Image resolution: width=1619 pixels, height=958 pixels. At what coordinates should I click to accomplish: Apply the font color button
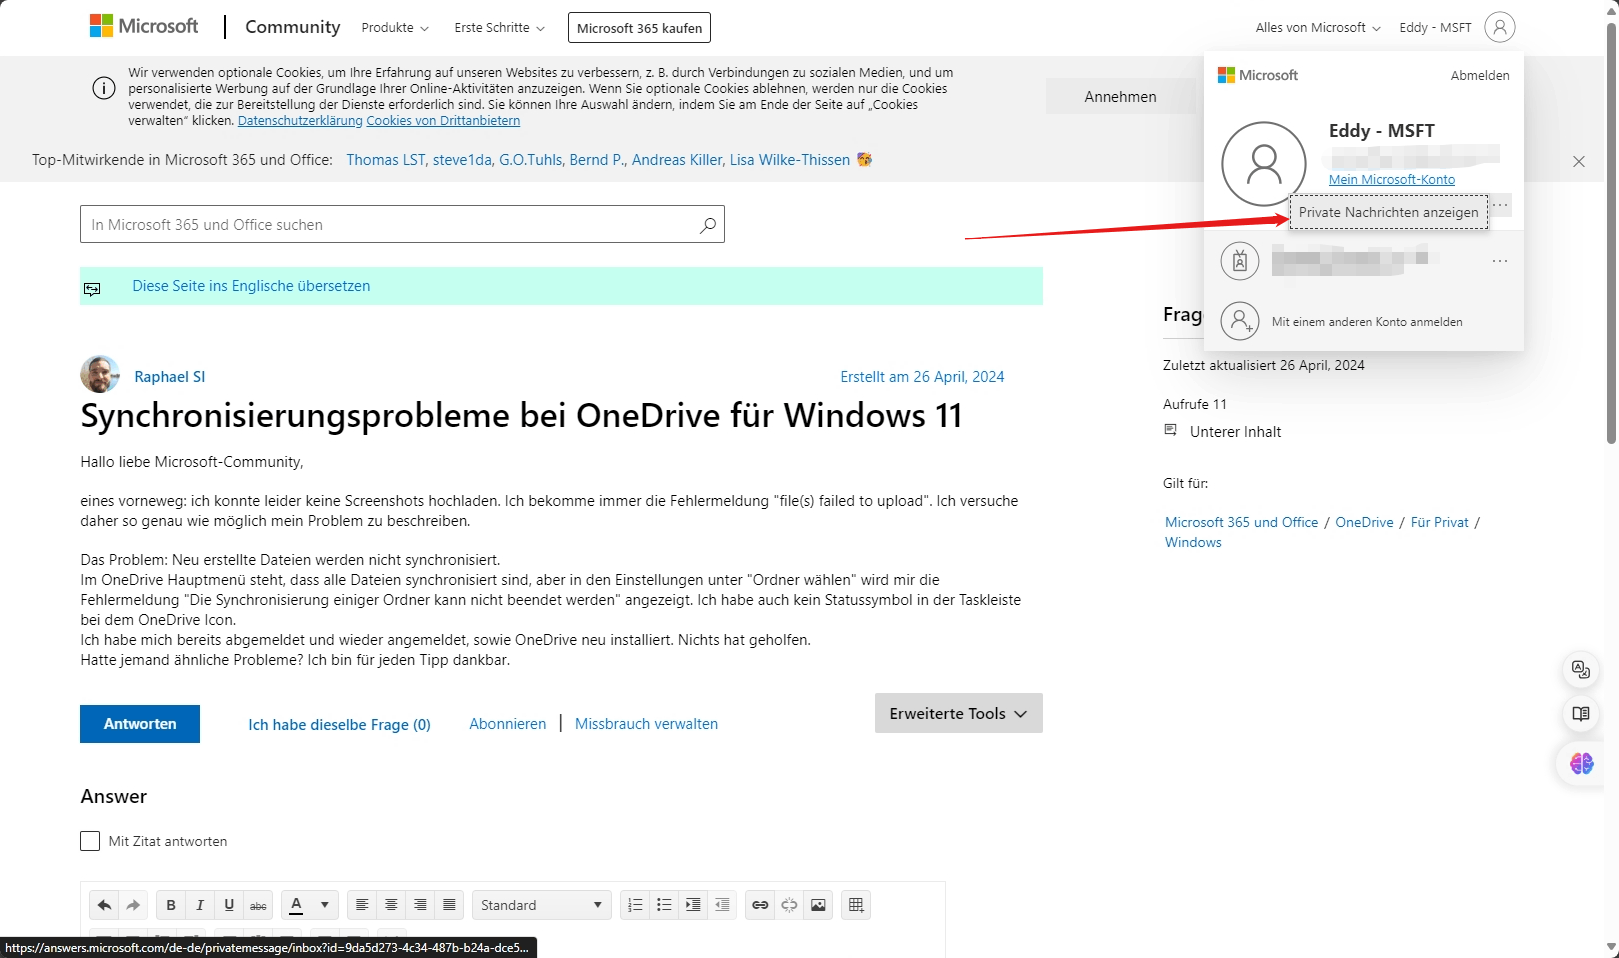click(x=296, y=905)
